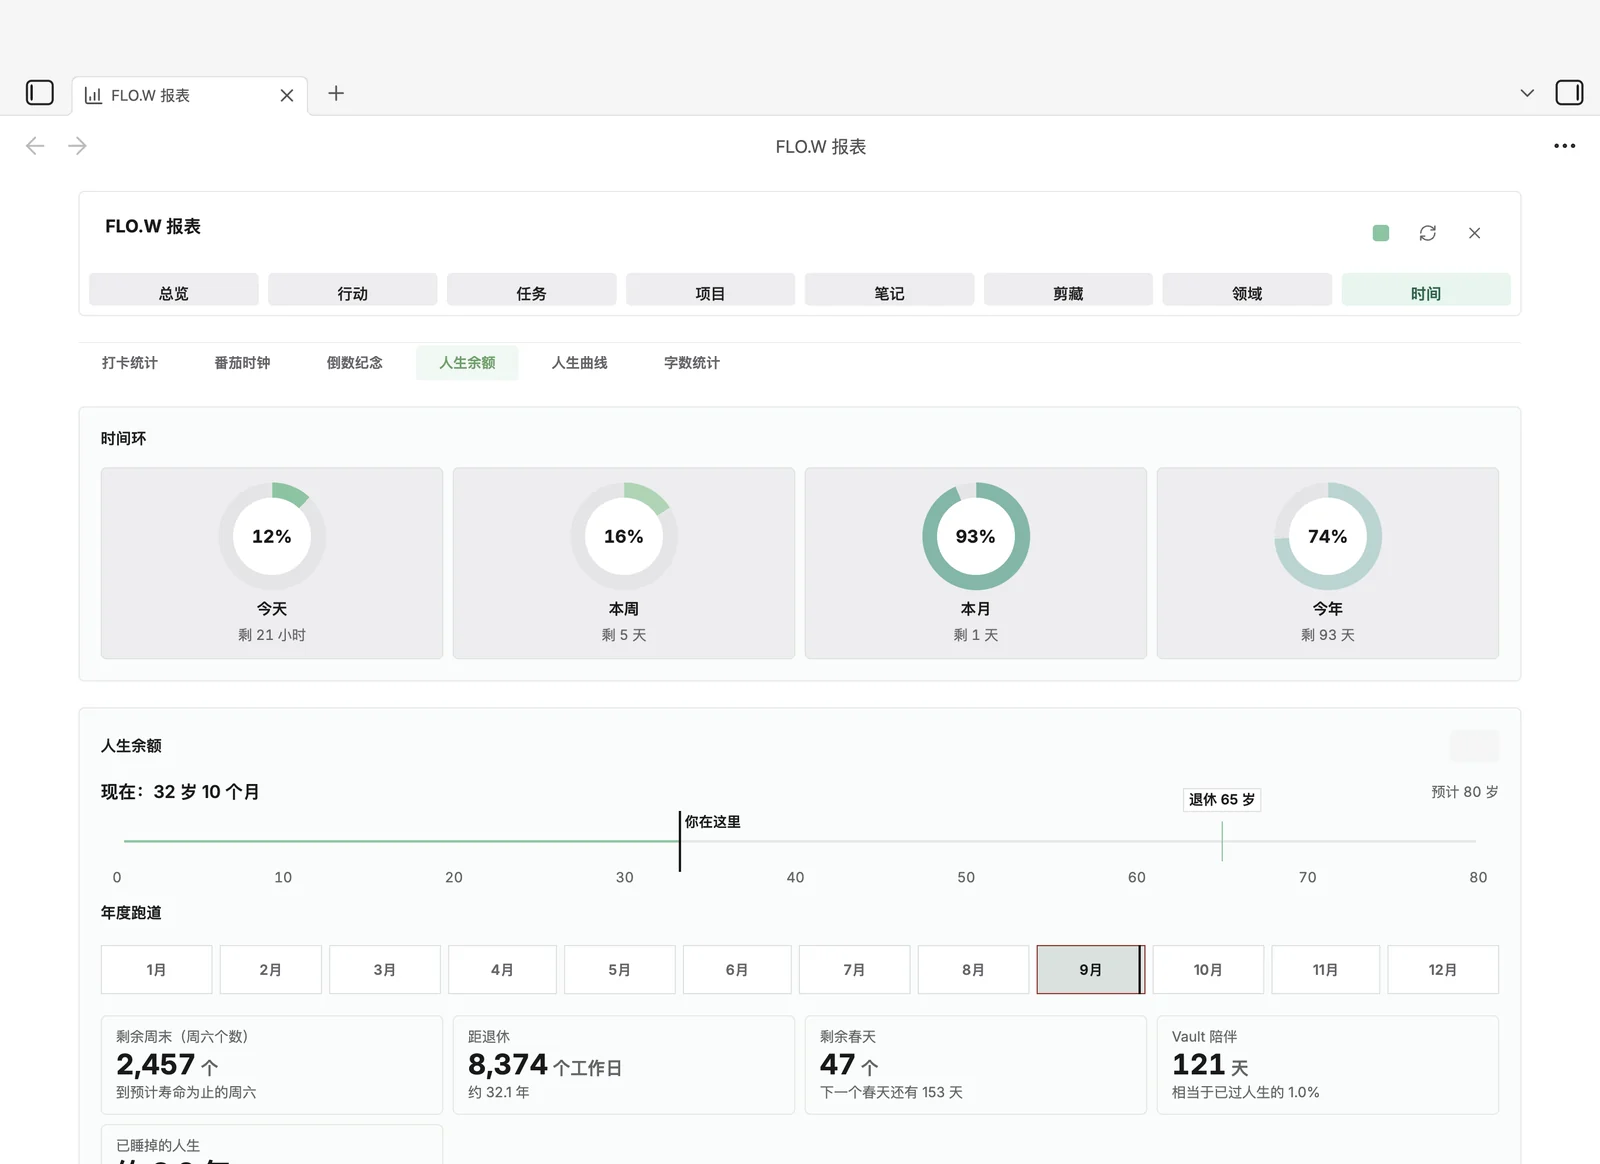
Task: Open 人生曲线 sub-tab
Action: (x=580, y=362)
